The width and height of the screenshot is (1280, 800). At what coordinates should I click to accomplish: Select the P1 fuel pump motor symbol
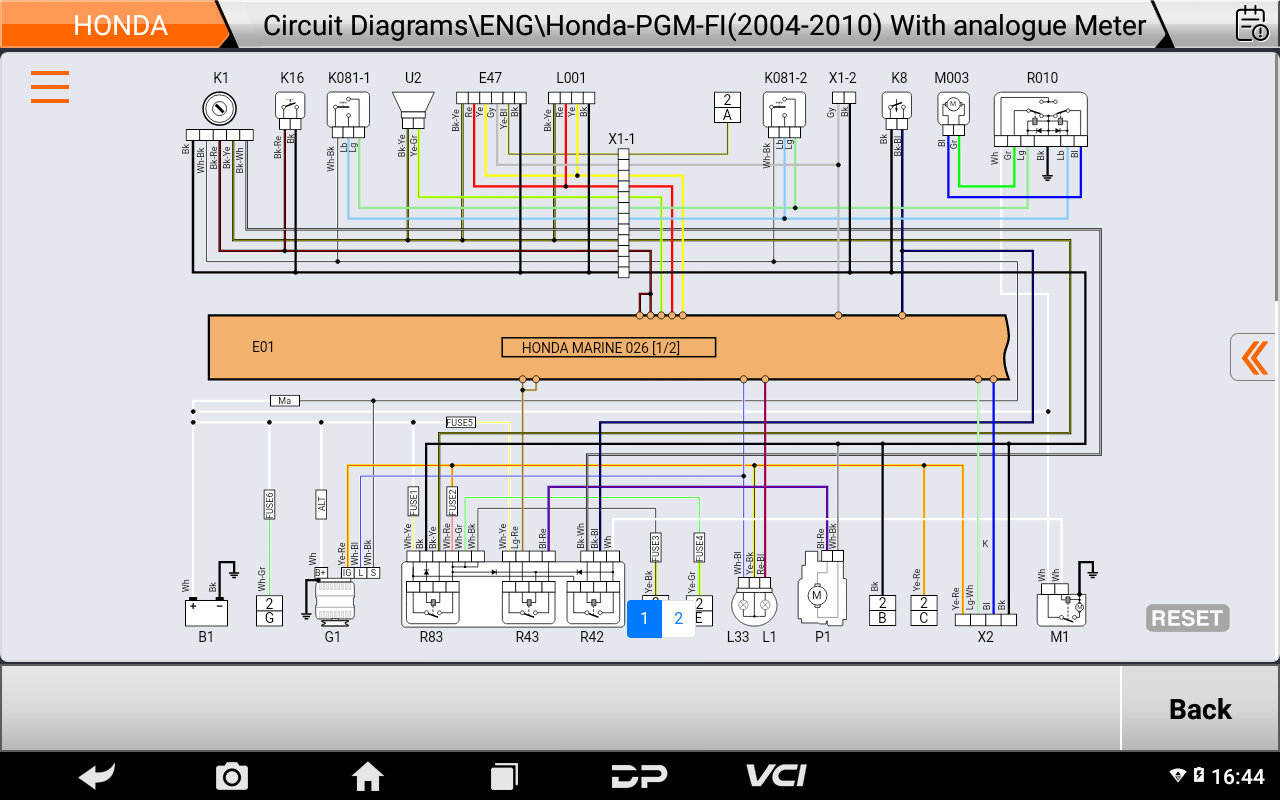[817, 594]
